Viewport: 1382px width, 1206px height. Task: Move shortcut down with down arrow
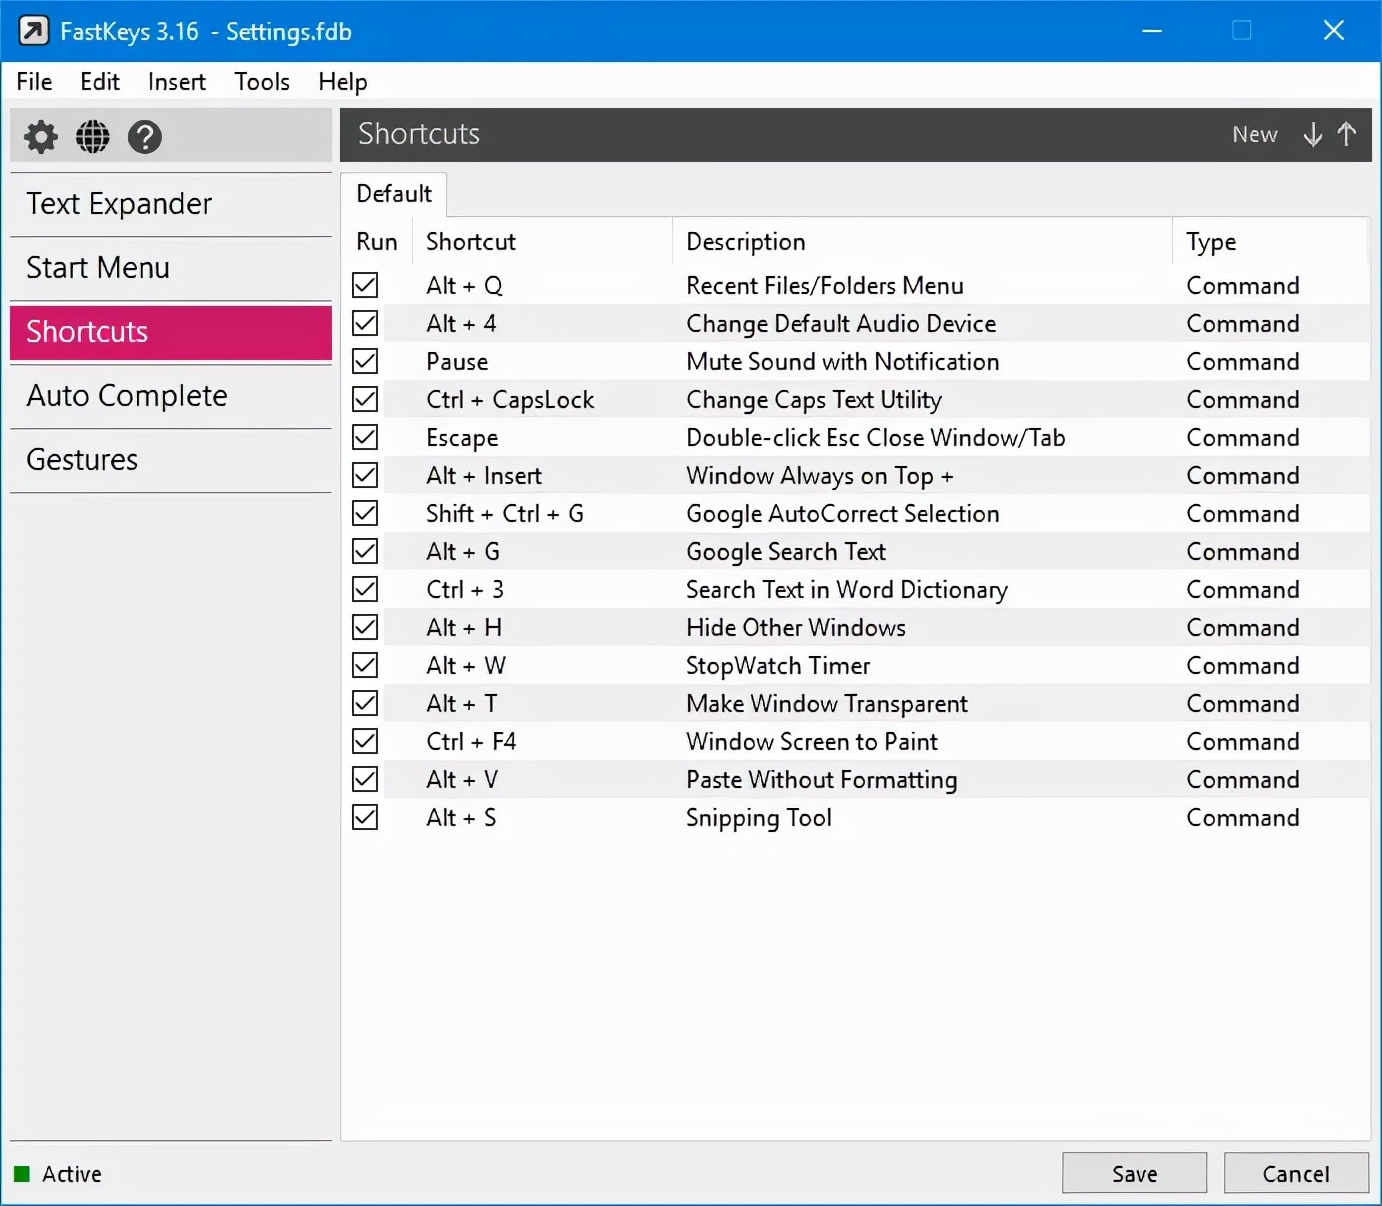pyautogui.click(x=1312, y=134)
